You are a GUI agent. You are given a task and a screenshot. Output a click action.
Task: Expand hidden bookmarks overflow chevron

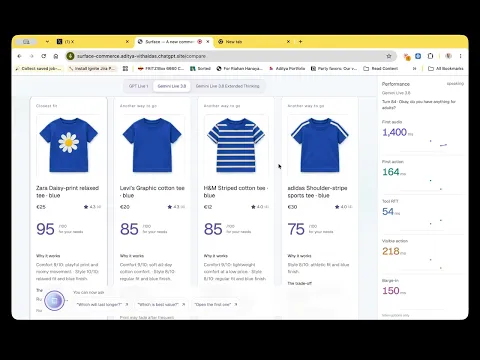coord(414,68)
